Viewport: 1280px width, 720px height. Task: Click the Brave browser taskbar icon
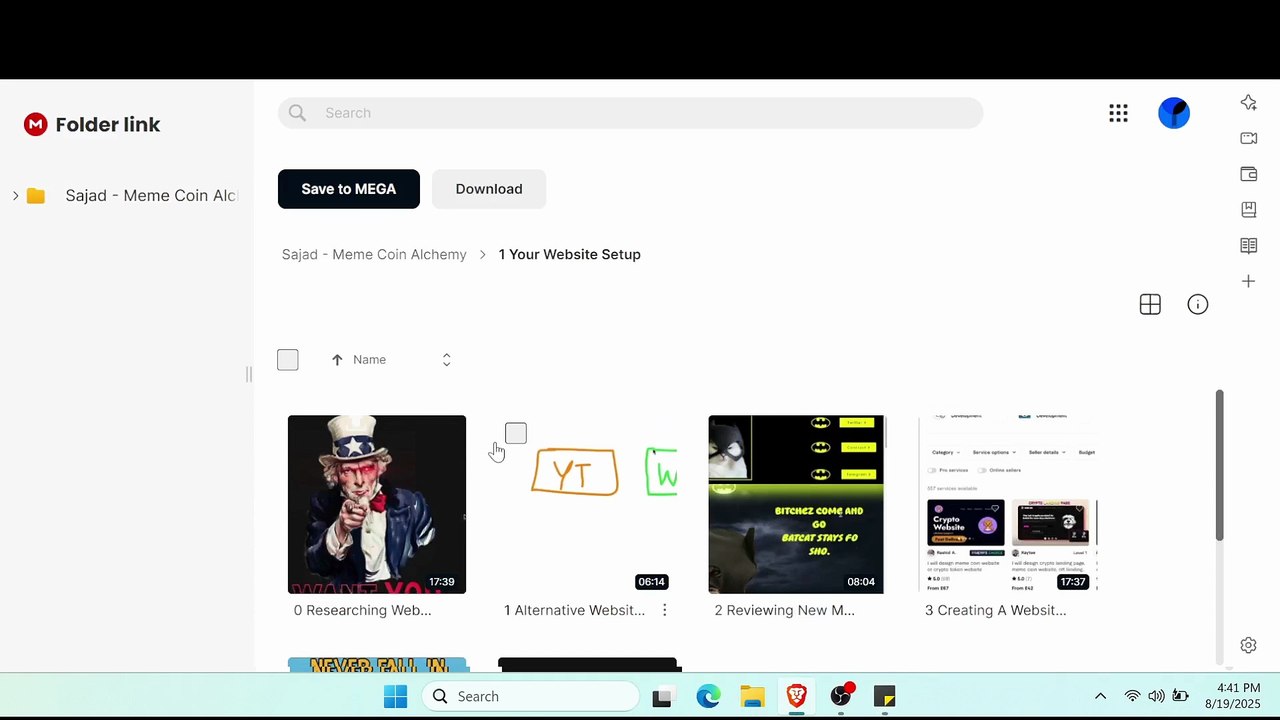point(797,696)
